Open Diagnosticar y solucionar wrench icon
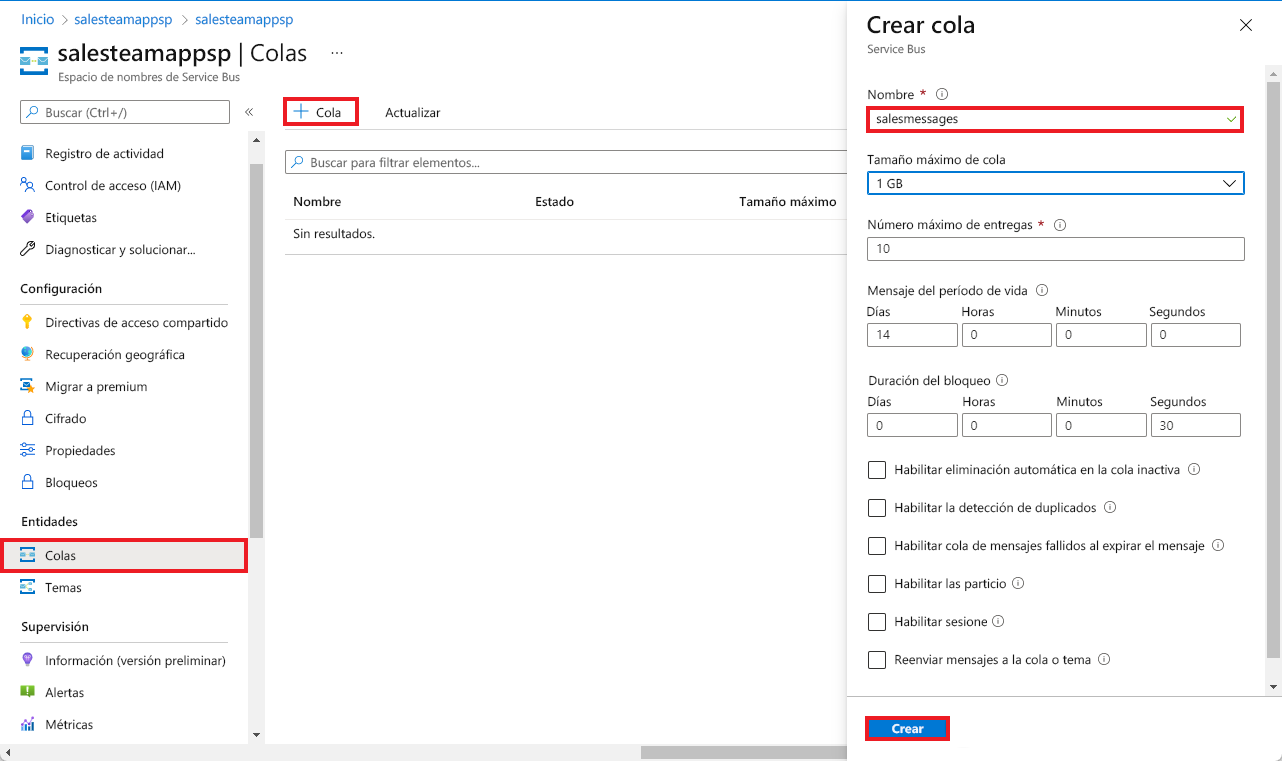The image size is (1282, 761). pyautogui.click(x=28, y=249)
